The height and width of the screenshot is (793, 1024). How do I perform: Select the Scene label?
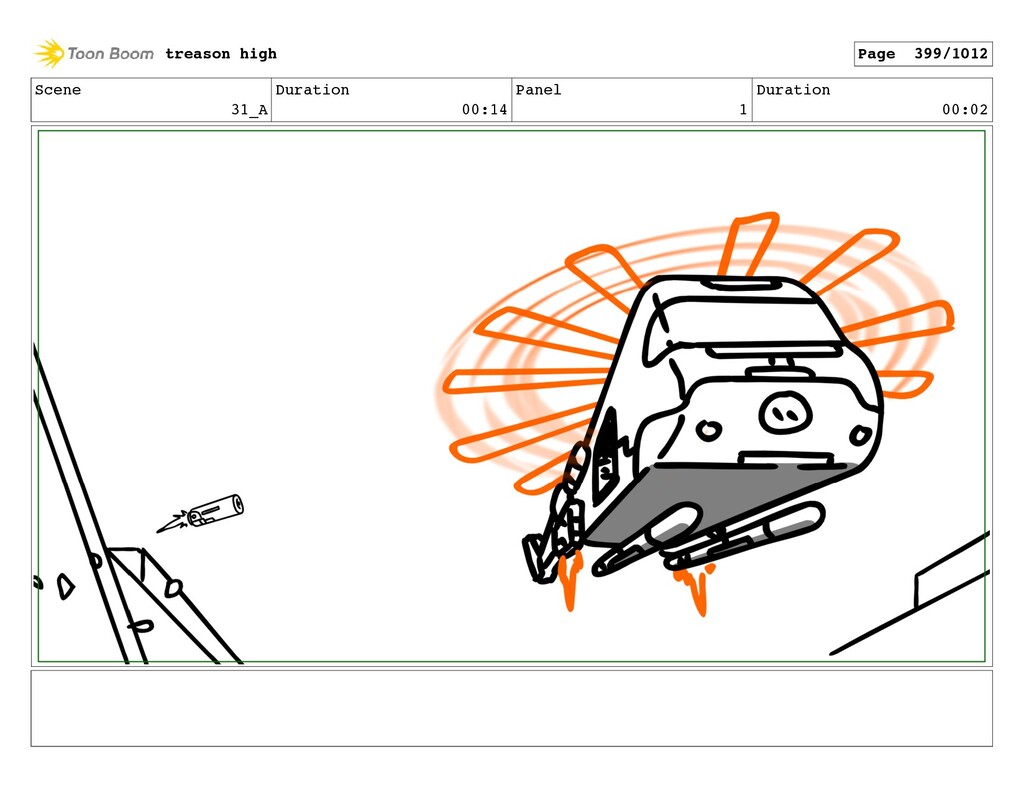[x=58, y=89]
